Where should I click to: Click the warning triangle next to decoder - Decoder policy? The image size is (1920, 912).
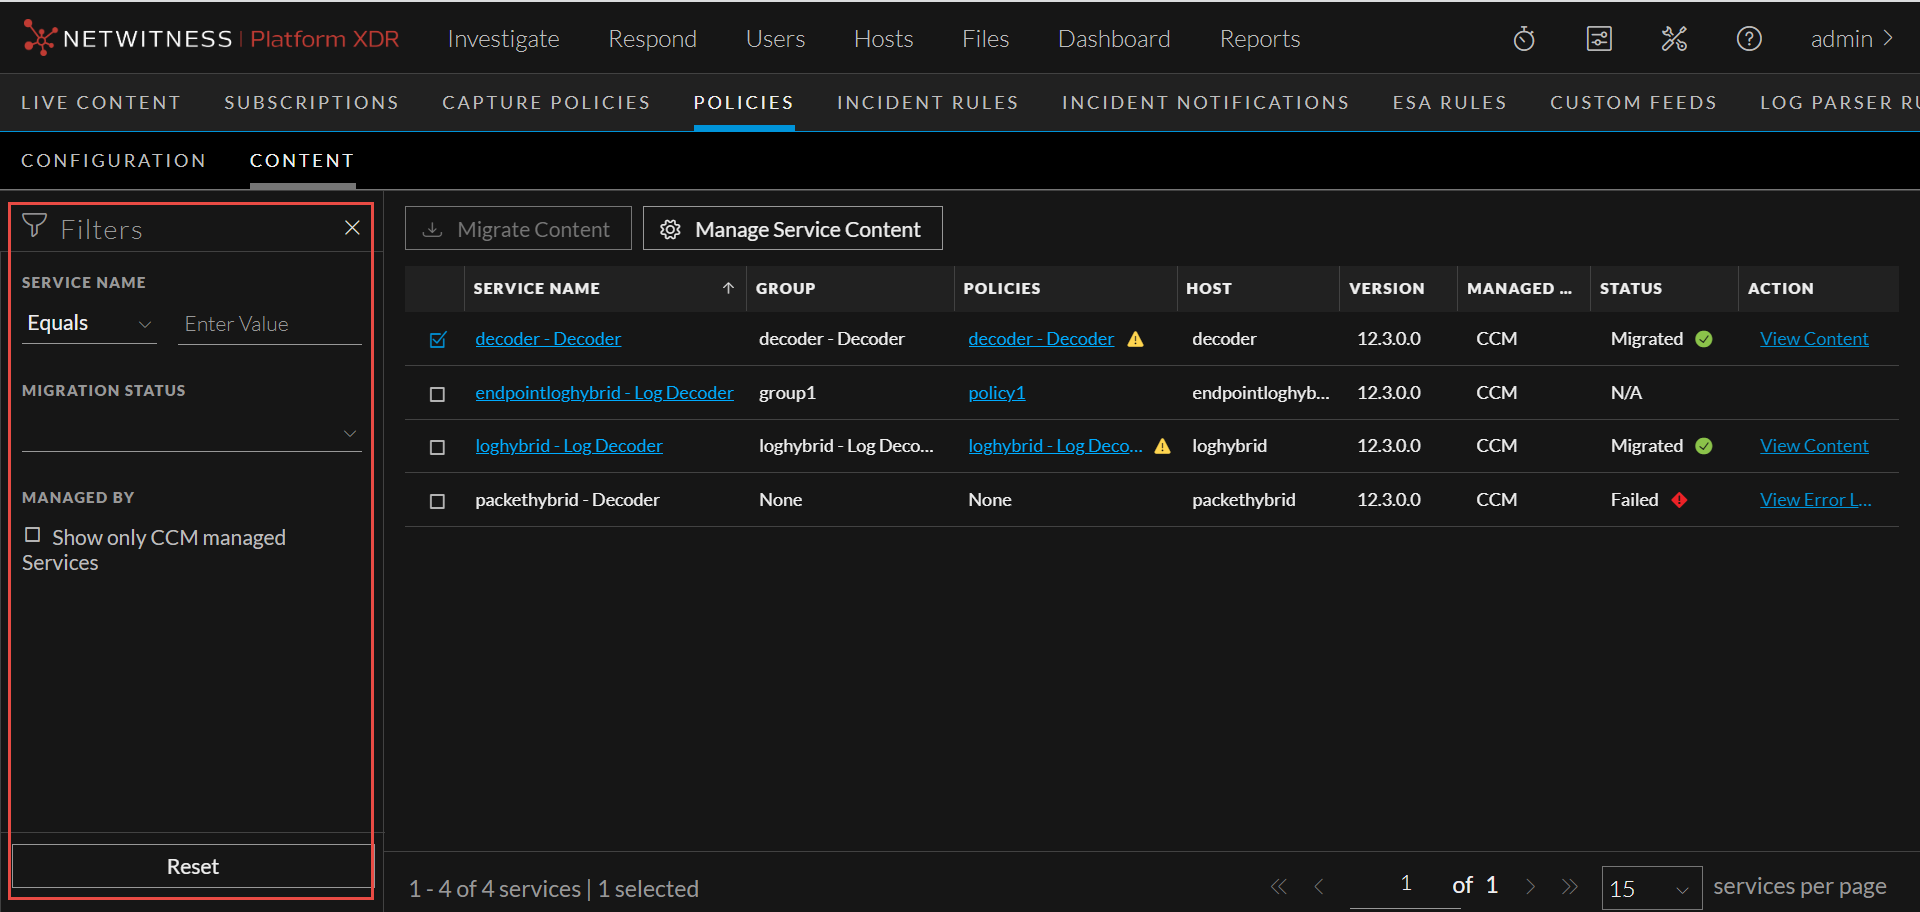point(1136,339)
